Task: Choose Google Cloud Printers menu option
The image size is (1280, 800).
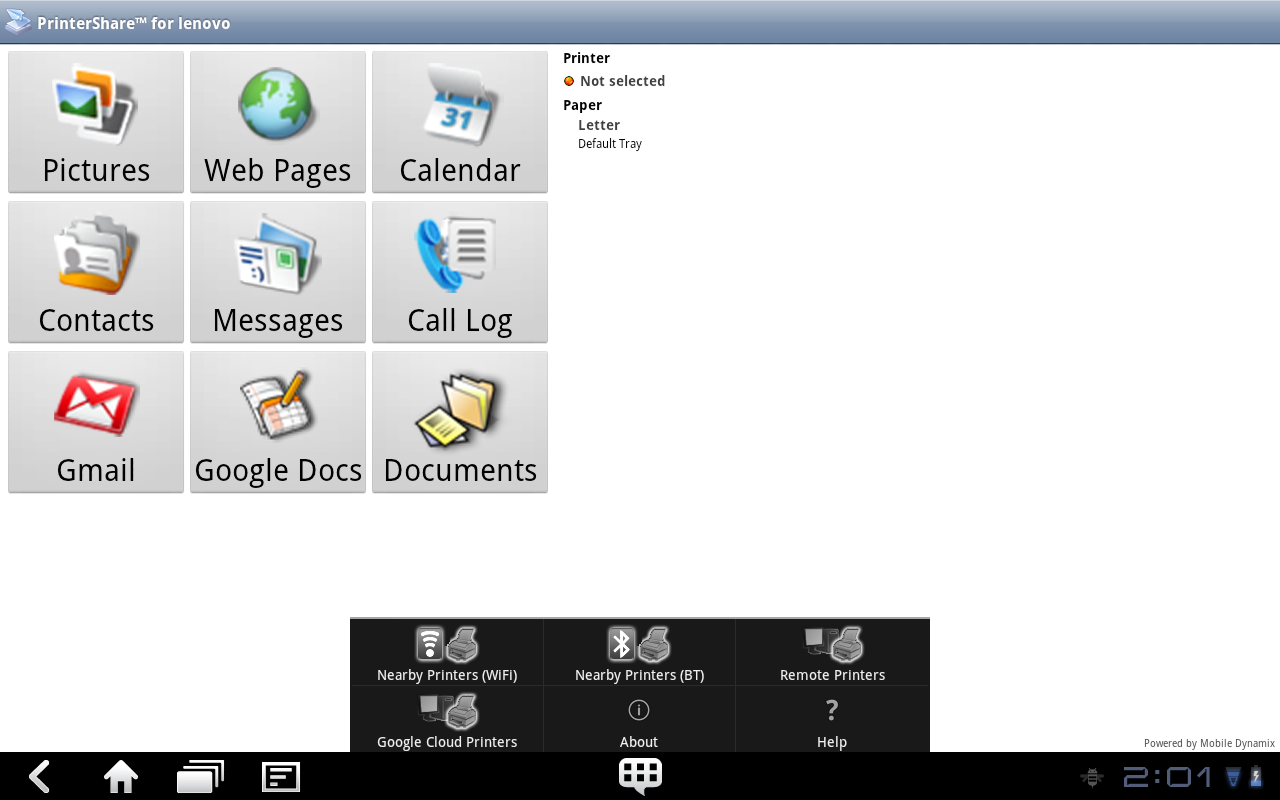Action: pos(447,720)
